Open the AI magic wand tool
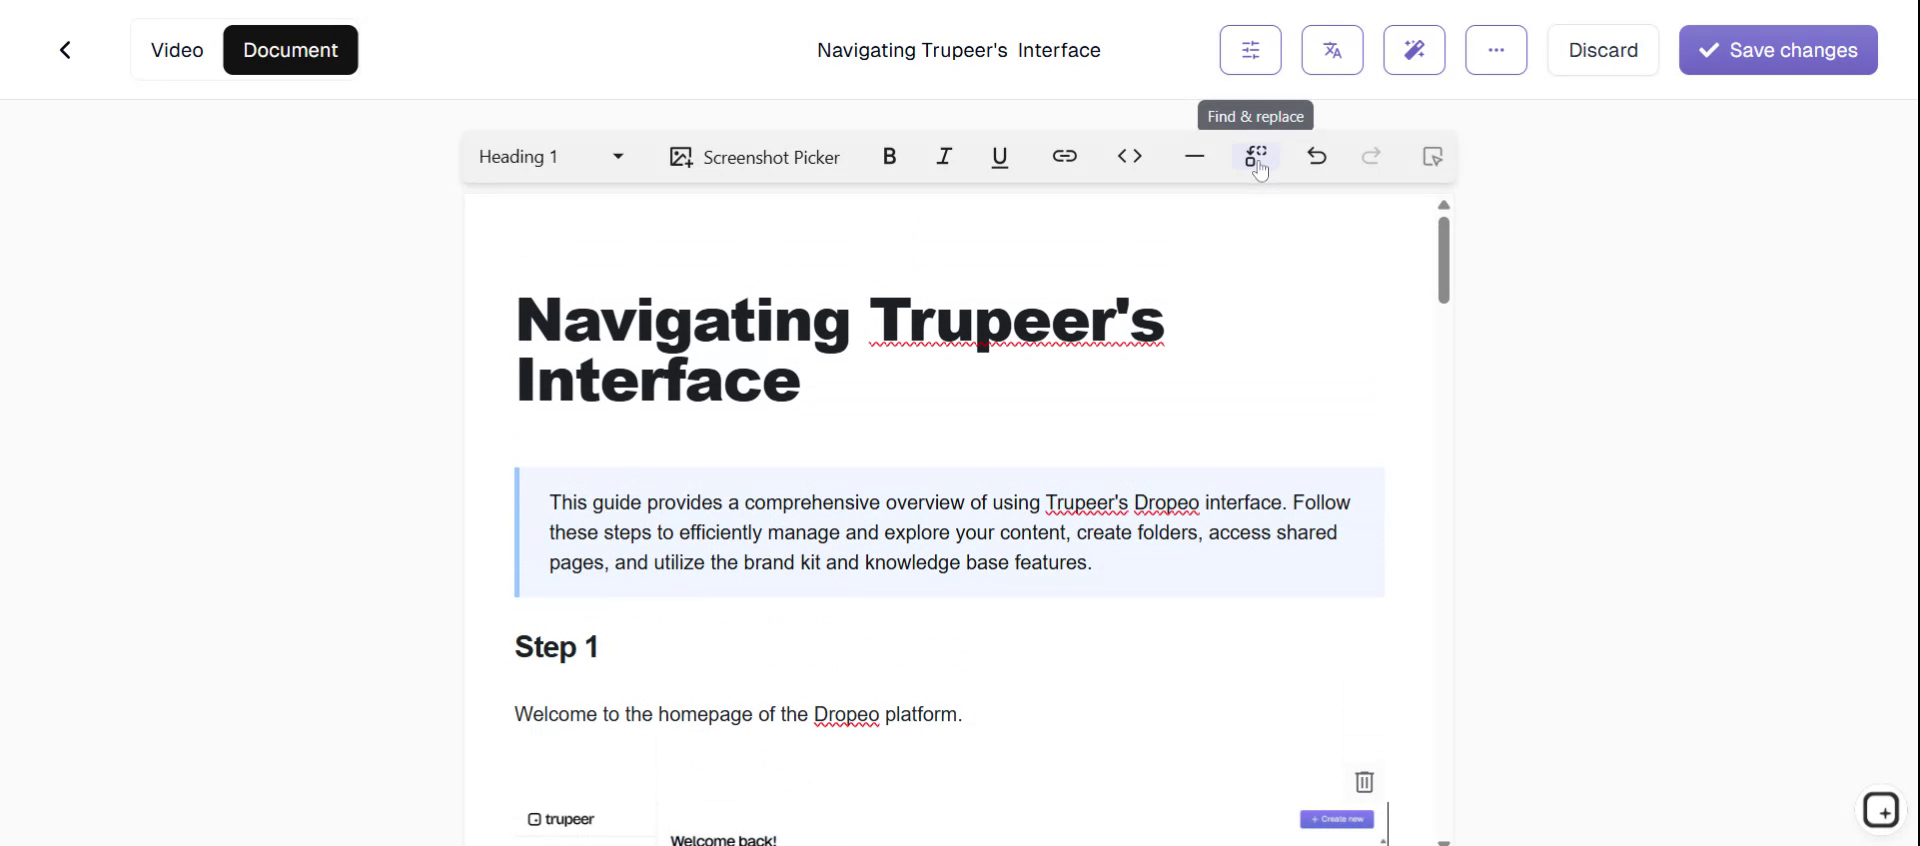This screenshot has width=1920, height=846. point(1414,50)
